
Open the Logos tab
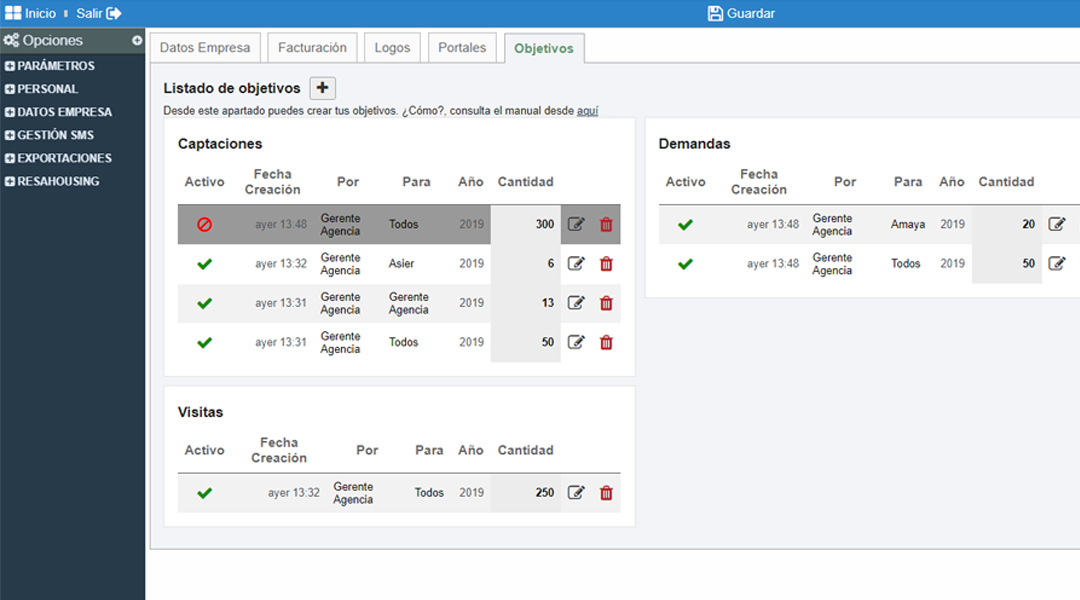(392, 48)
